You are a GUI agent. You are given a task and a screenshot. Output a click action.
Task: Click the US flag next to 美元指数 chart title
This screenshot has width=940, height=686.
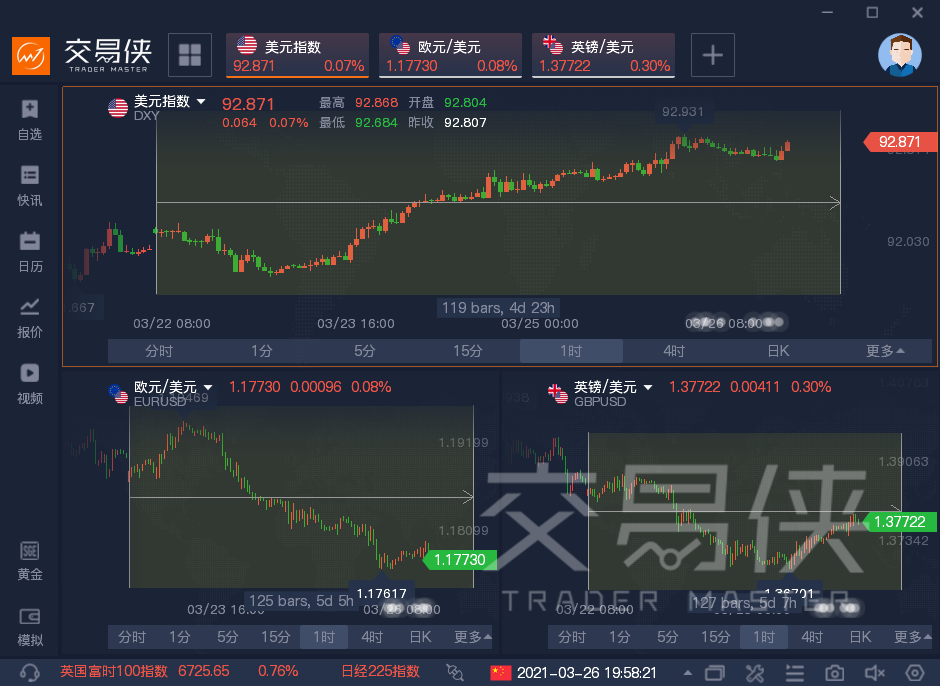(x=118, y=108)
